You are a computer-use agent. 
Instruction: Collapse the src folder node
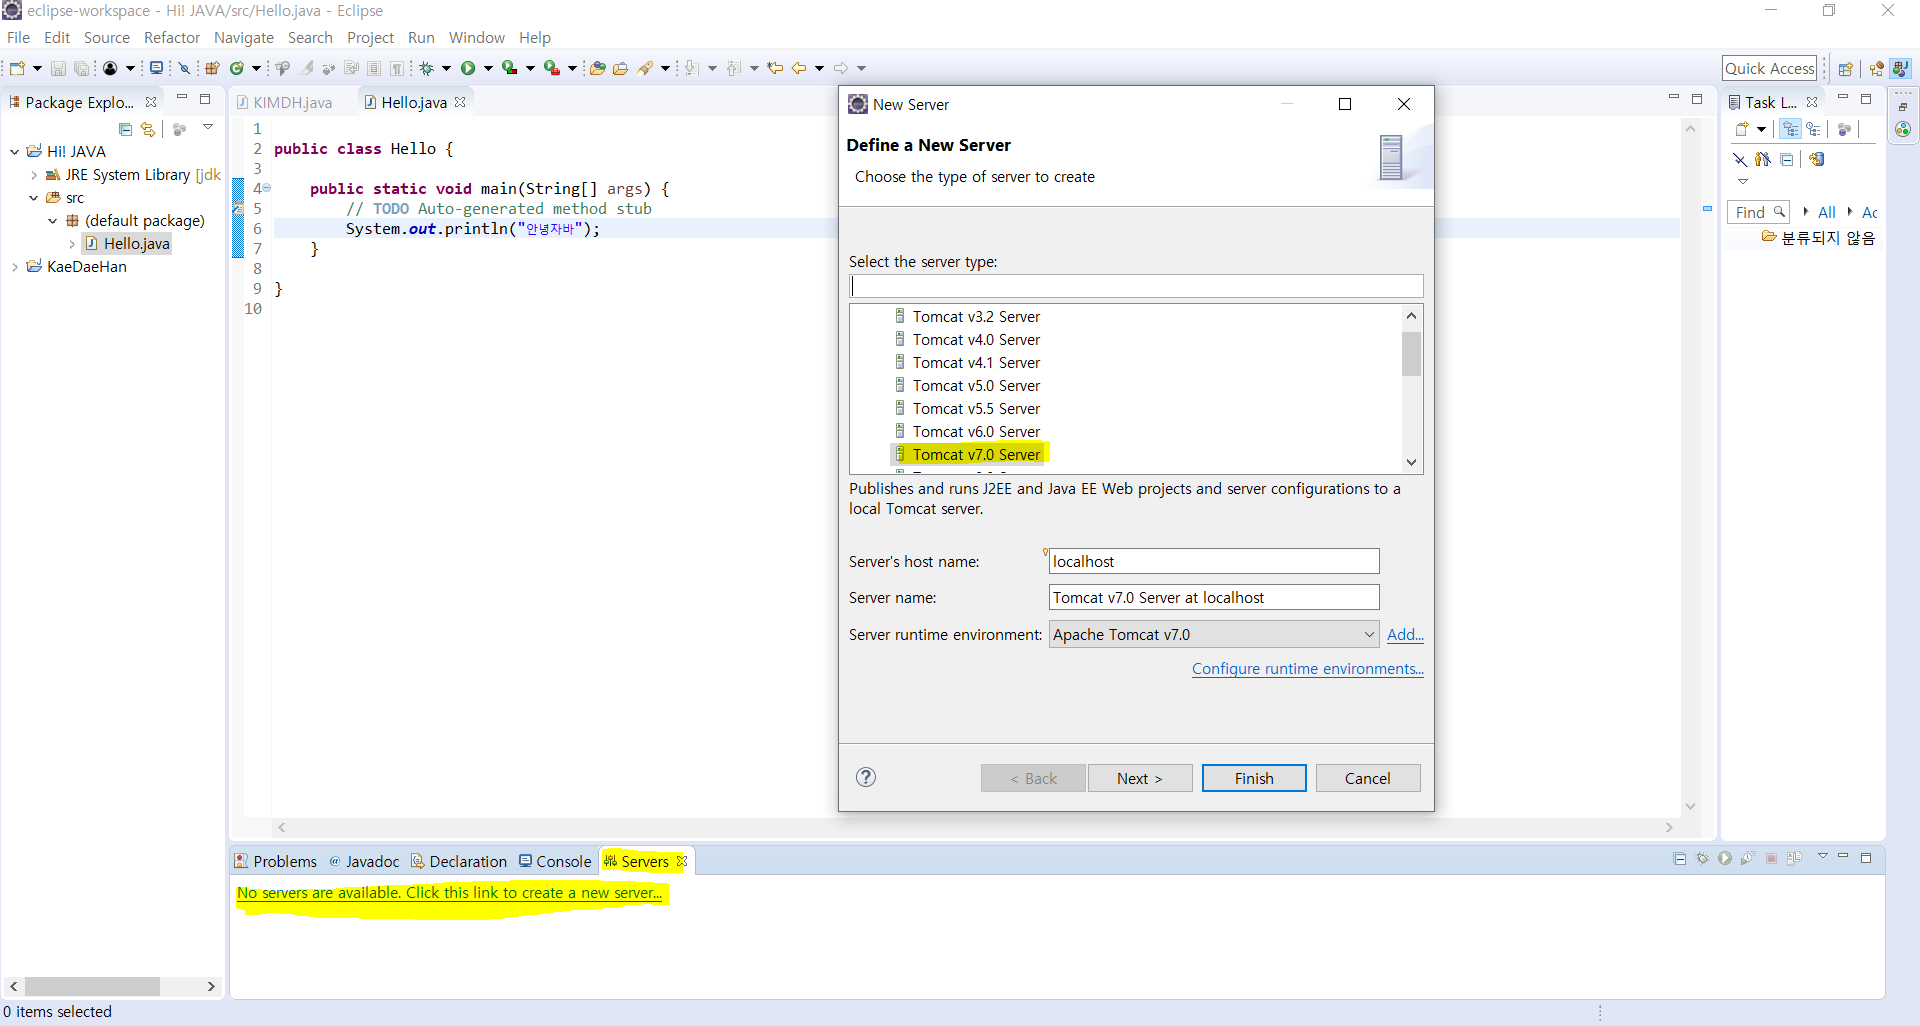pyautogui.click(x=33, y=198)
